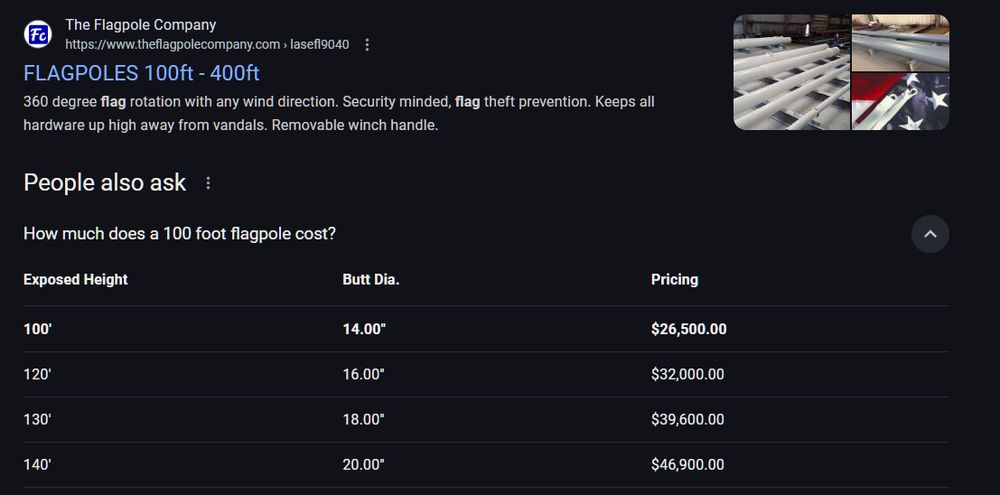The width and height of the screenshot is (1000, 495).
Task: Open the American flag thumbnail image
Action: tap(900, 101)
